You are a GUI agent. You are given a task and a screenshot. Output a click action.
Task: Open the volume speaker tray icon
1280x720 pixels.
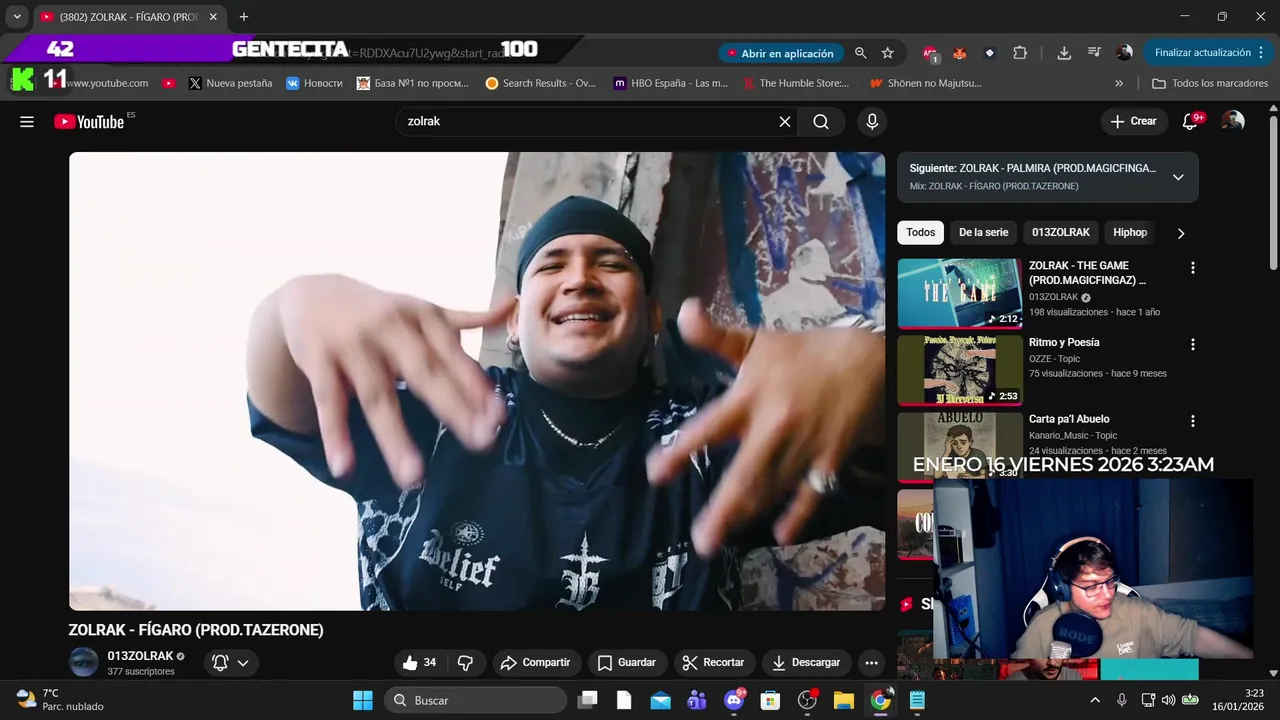point(1168,700)
